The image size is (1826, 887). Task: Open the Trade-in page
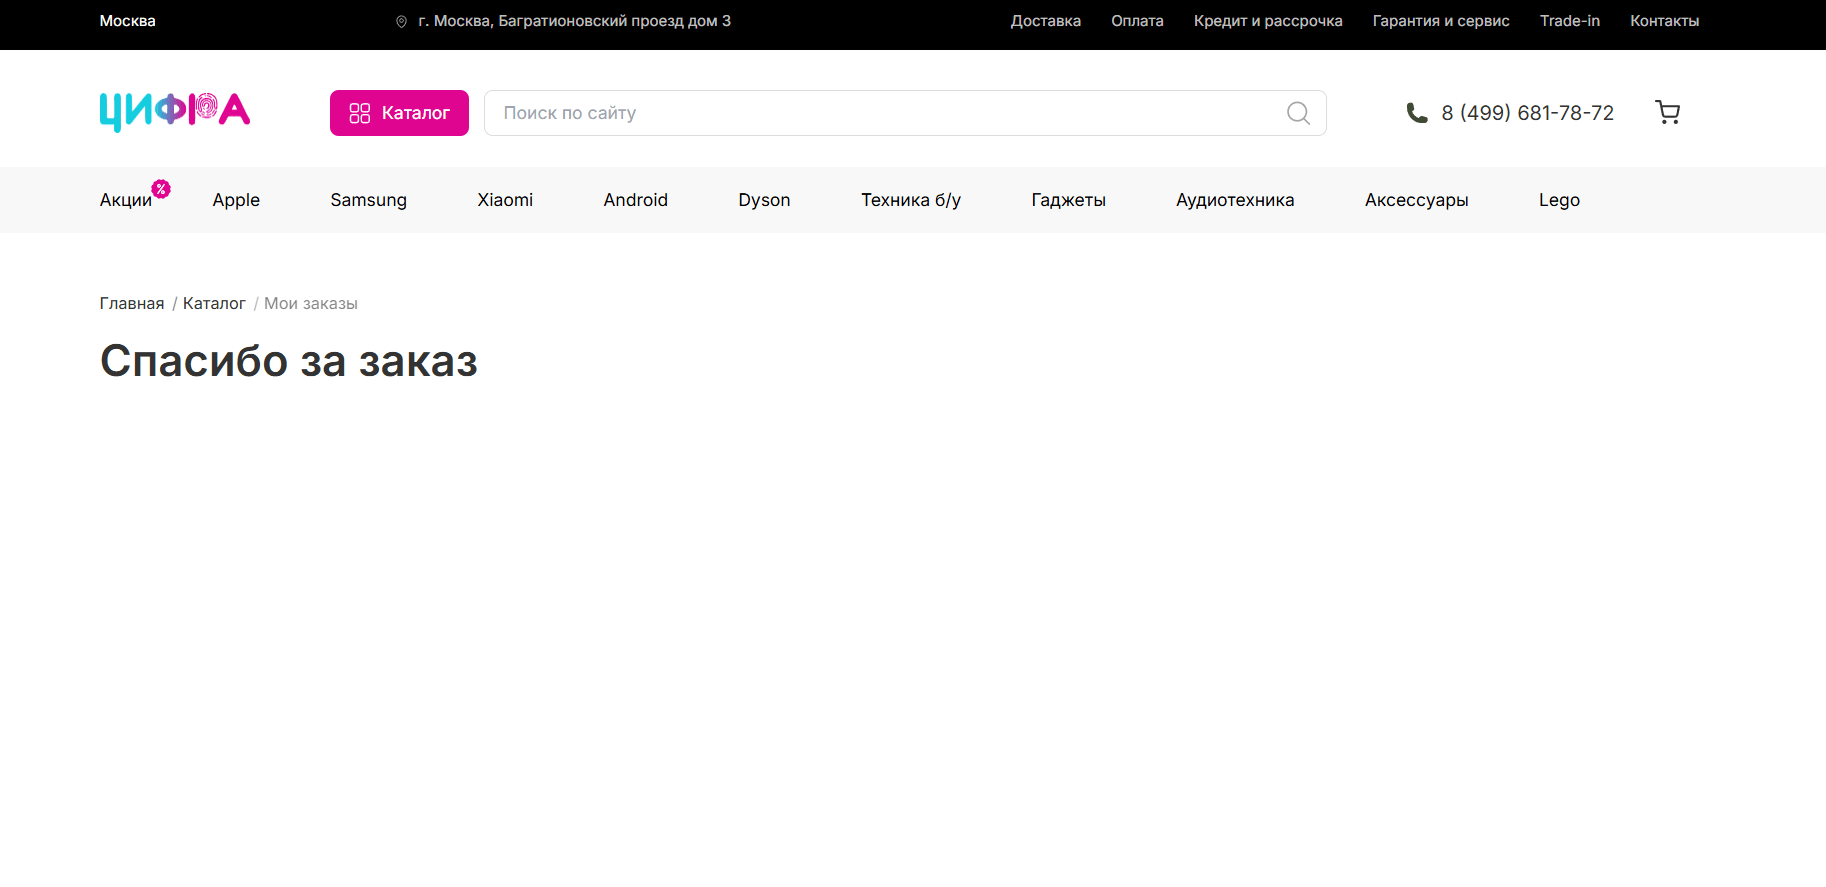coord(1570,21)
